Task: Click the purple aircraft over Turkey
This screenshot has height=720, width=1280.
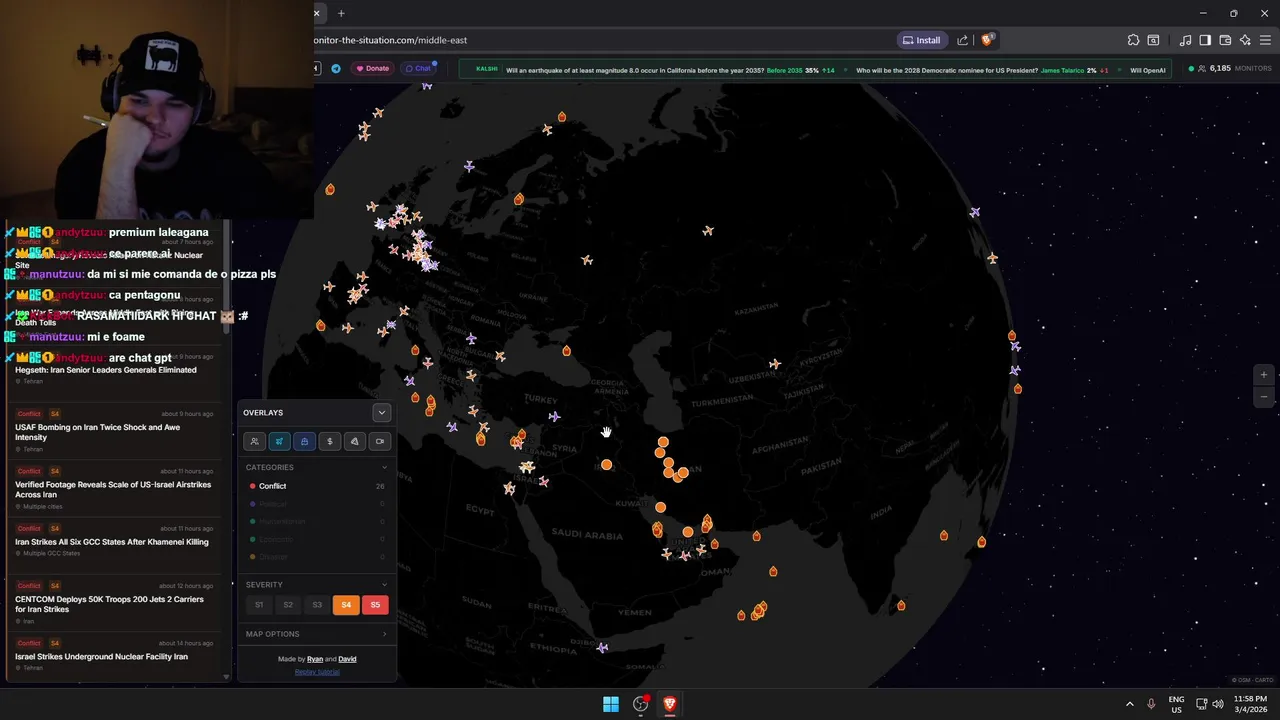Action: click(x=554, y=416)
